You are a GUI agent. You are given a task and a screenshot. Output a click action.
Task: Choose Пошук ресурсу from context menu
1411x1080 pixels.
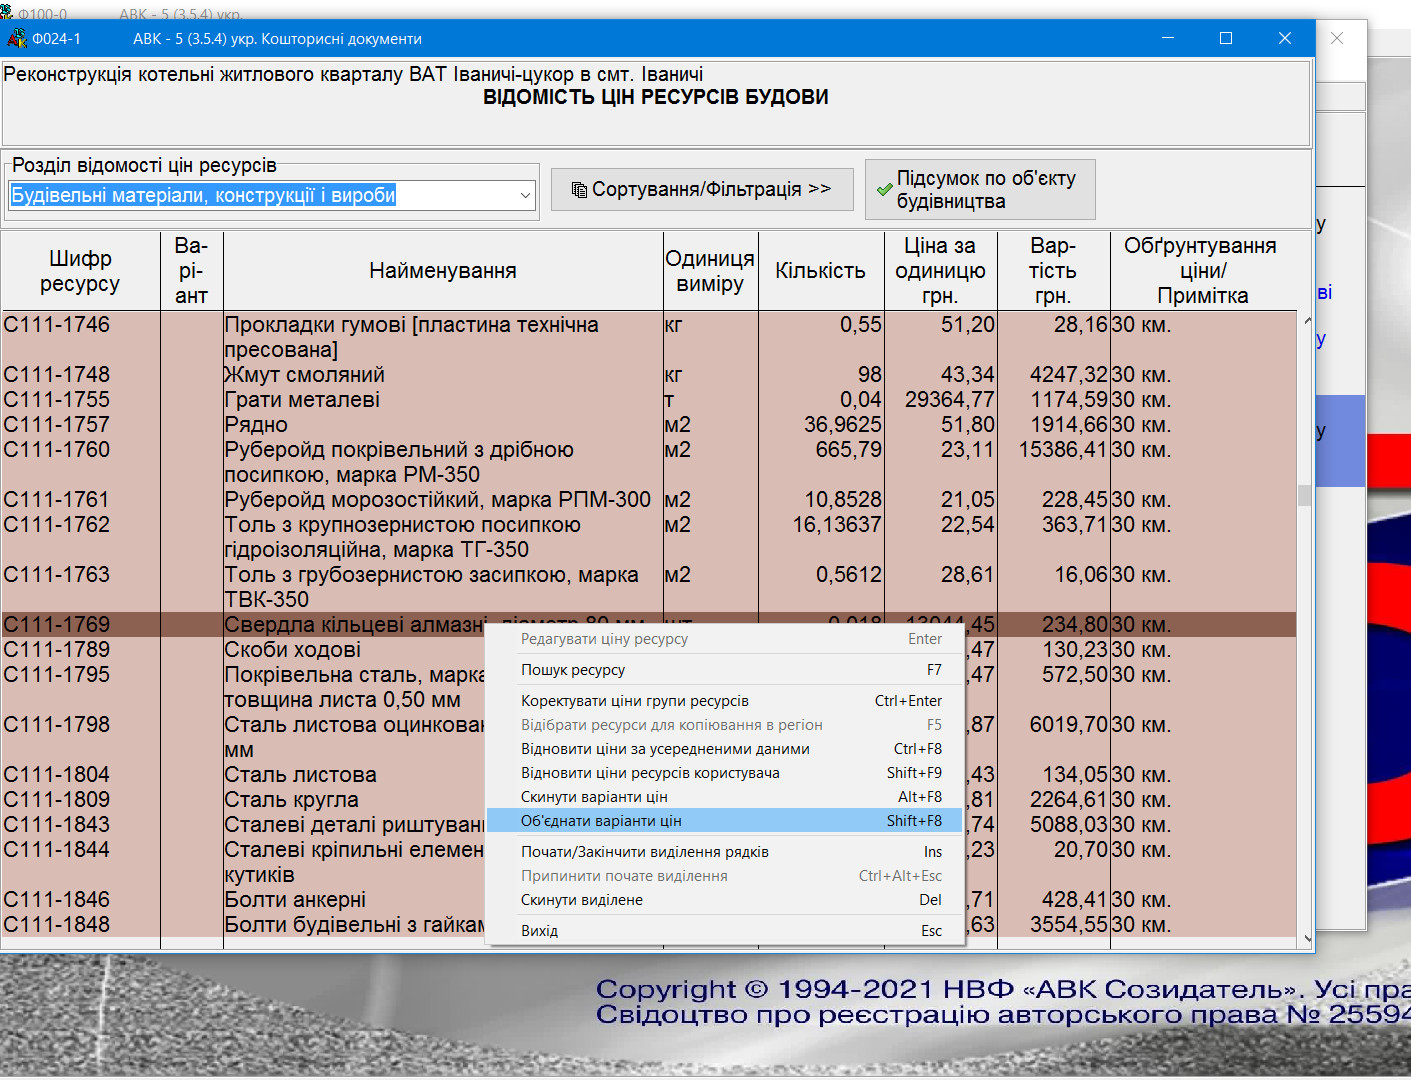725,670
